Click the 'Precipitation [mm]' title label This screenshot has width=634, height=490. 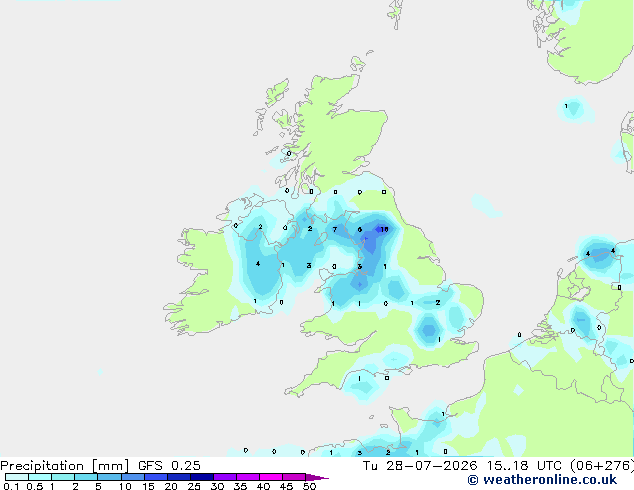point(65,466)
